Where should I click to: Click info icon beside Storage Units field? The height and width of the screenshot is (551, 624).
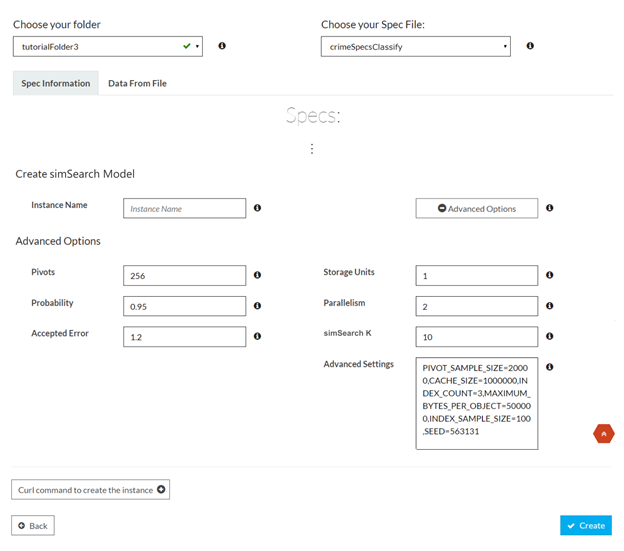tap(549, 275)
